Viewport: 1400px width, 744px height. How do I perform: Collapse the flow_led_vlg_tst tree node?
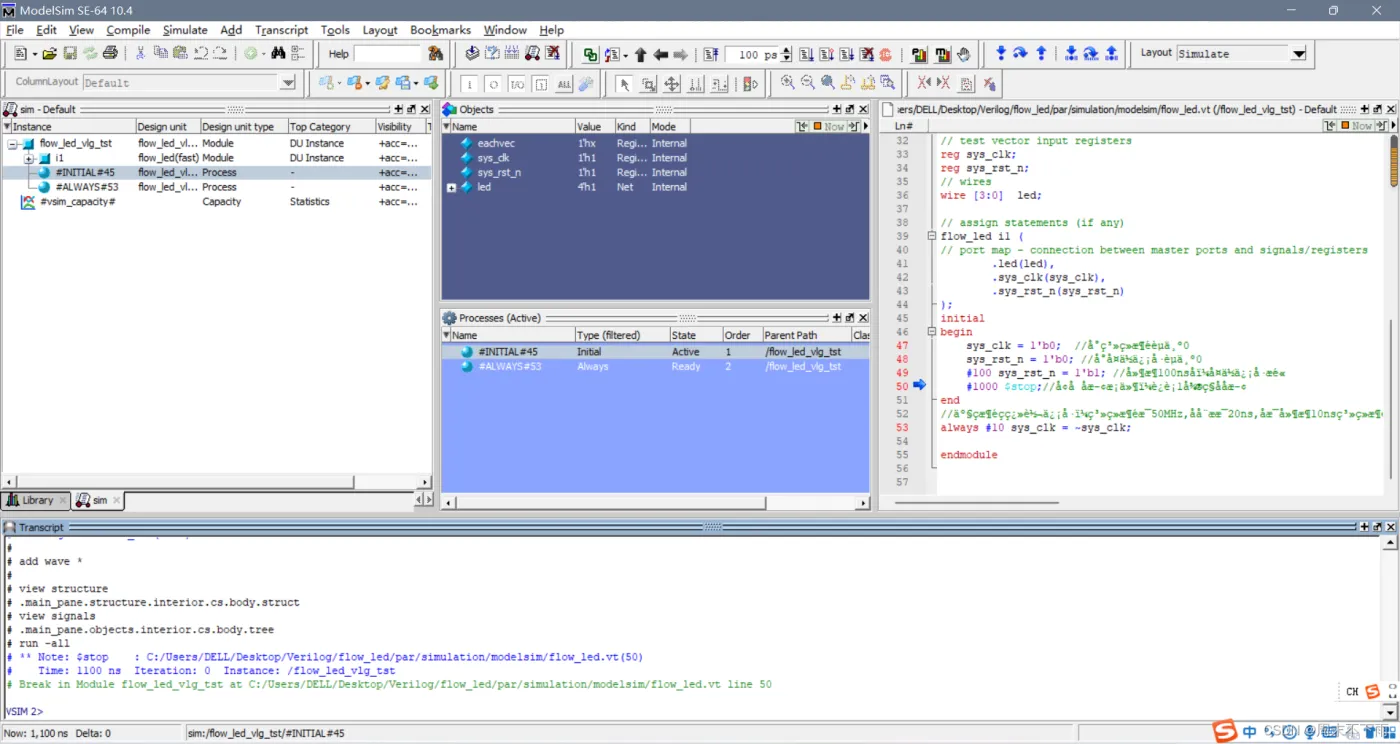click(14, 144)
